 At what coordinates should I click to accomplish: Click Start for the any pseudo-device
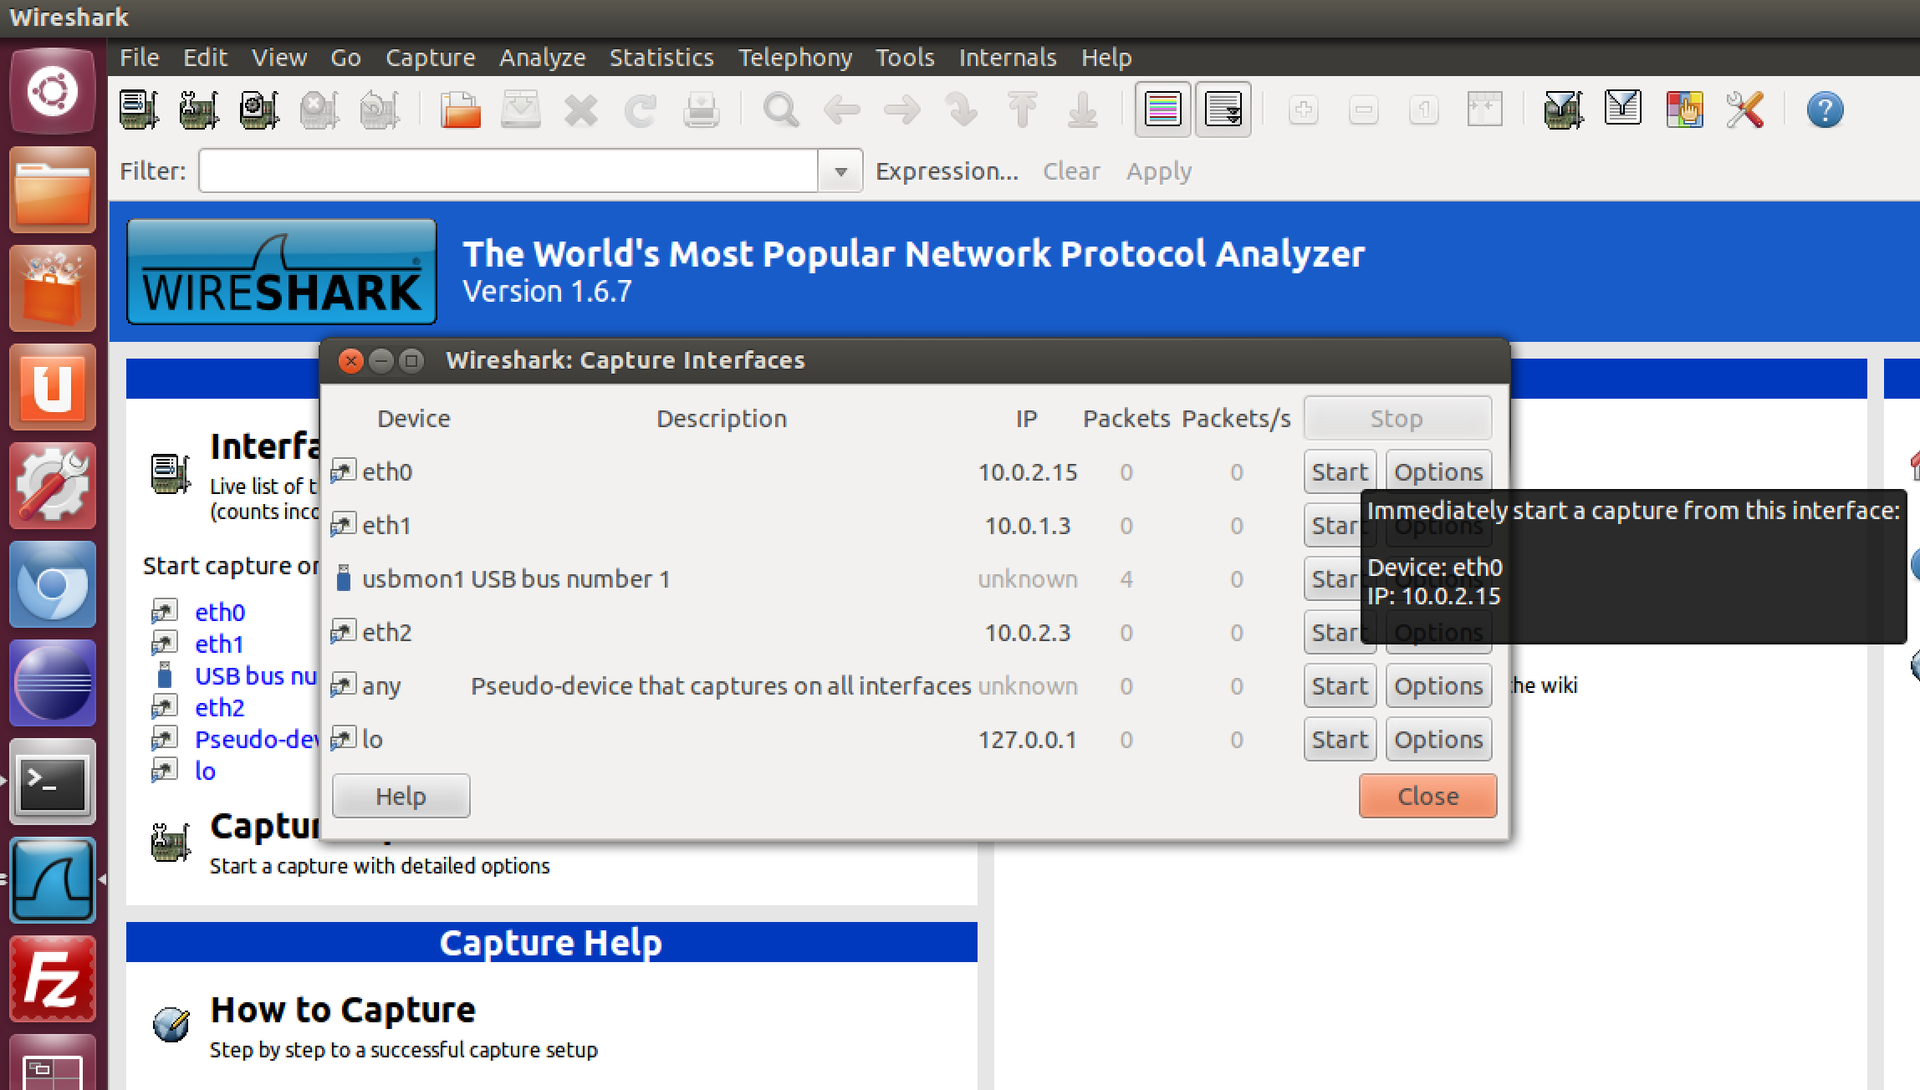pos(1340,686)
